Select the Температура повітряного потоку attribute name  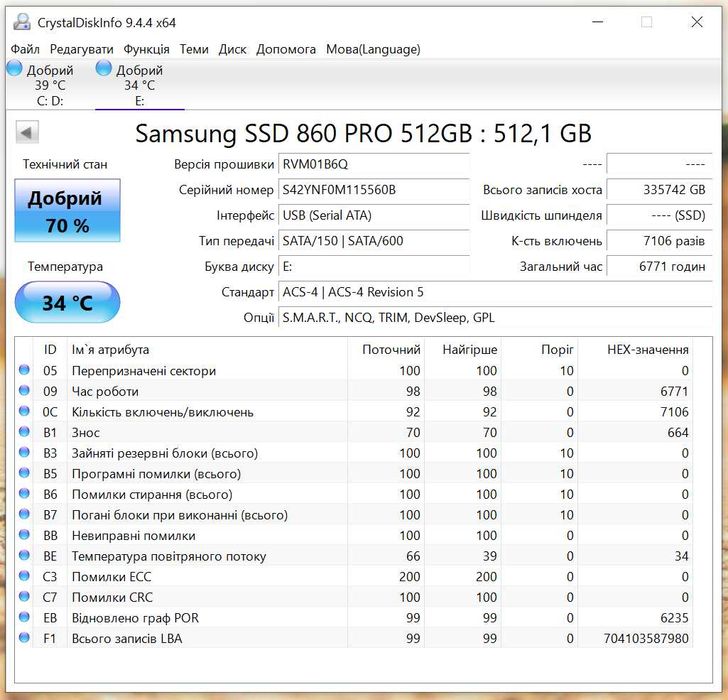tap(169, 556)
